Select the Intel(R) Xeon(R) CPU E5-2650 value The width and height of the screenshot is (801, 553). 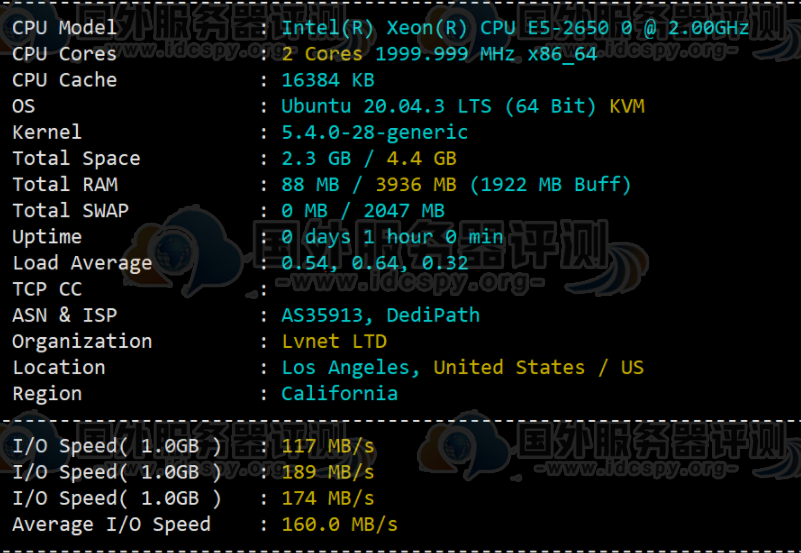click(x=515, y=28)
